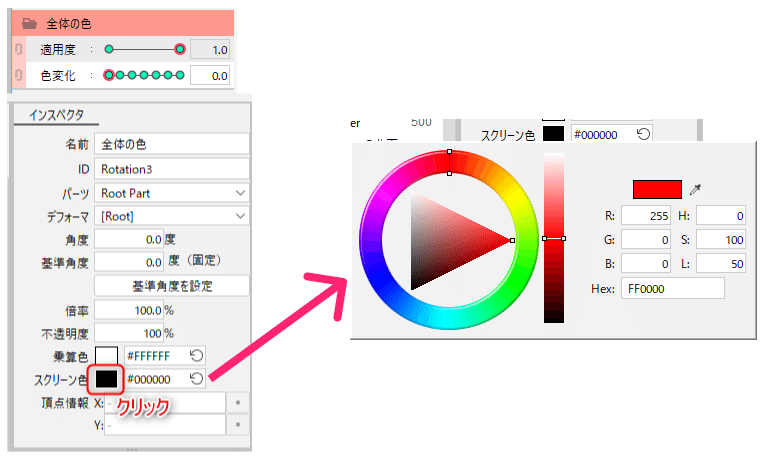Pick a color with the eyedropper tool

(x=695, y=190)
